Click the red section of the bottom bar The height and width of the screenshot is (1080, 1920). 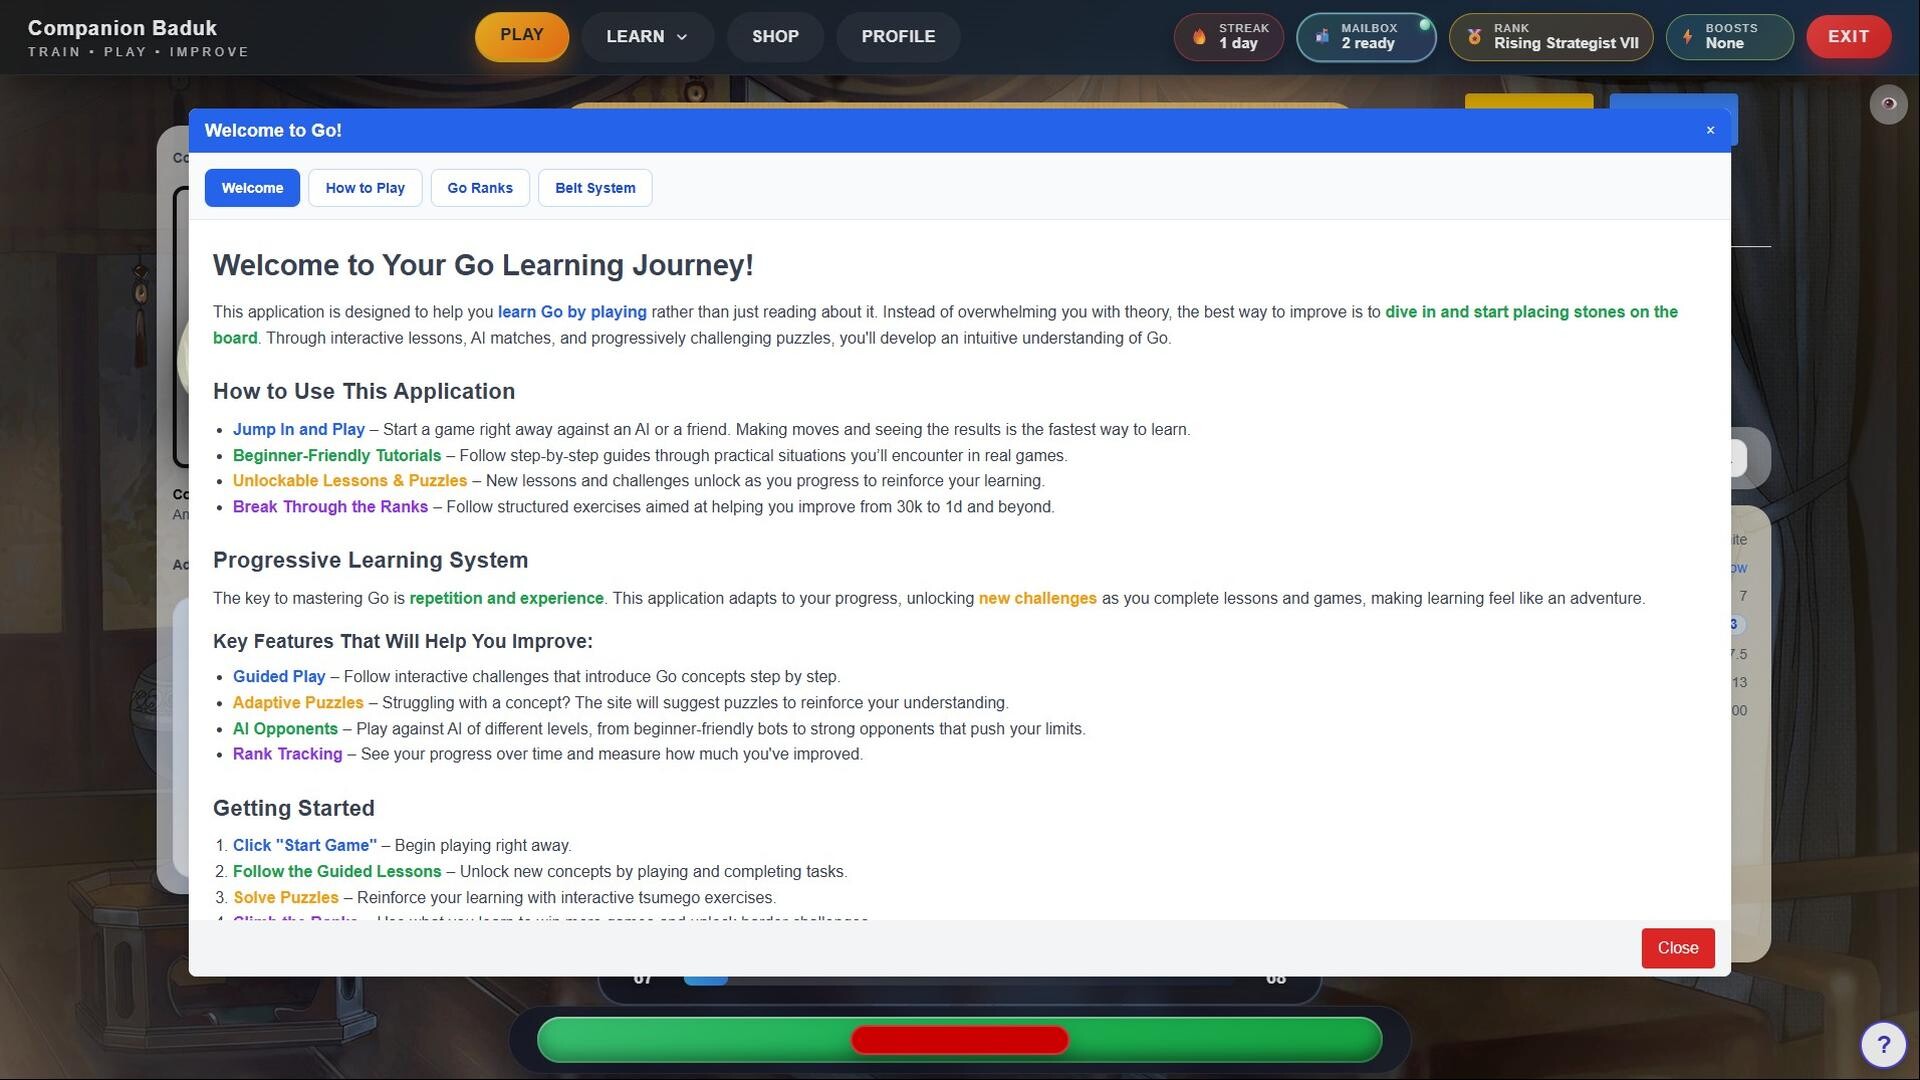pos(960,1041)
